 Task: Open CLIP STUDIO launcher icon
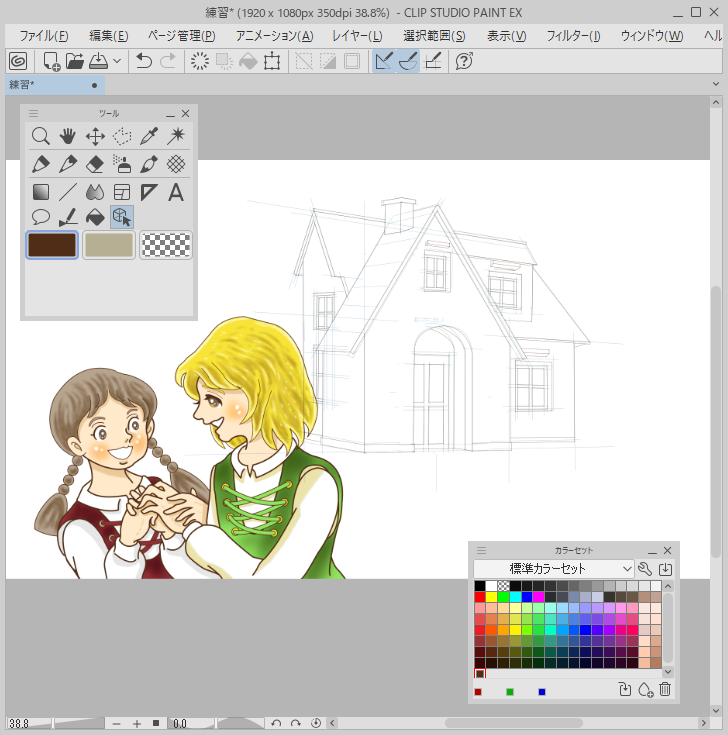(x=18, y=61)
